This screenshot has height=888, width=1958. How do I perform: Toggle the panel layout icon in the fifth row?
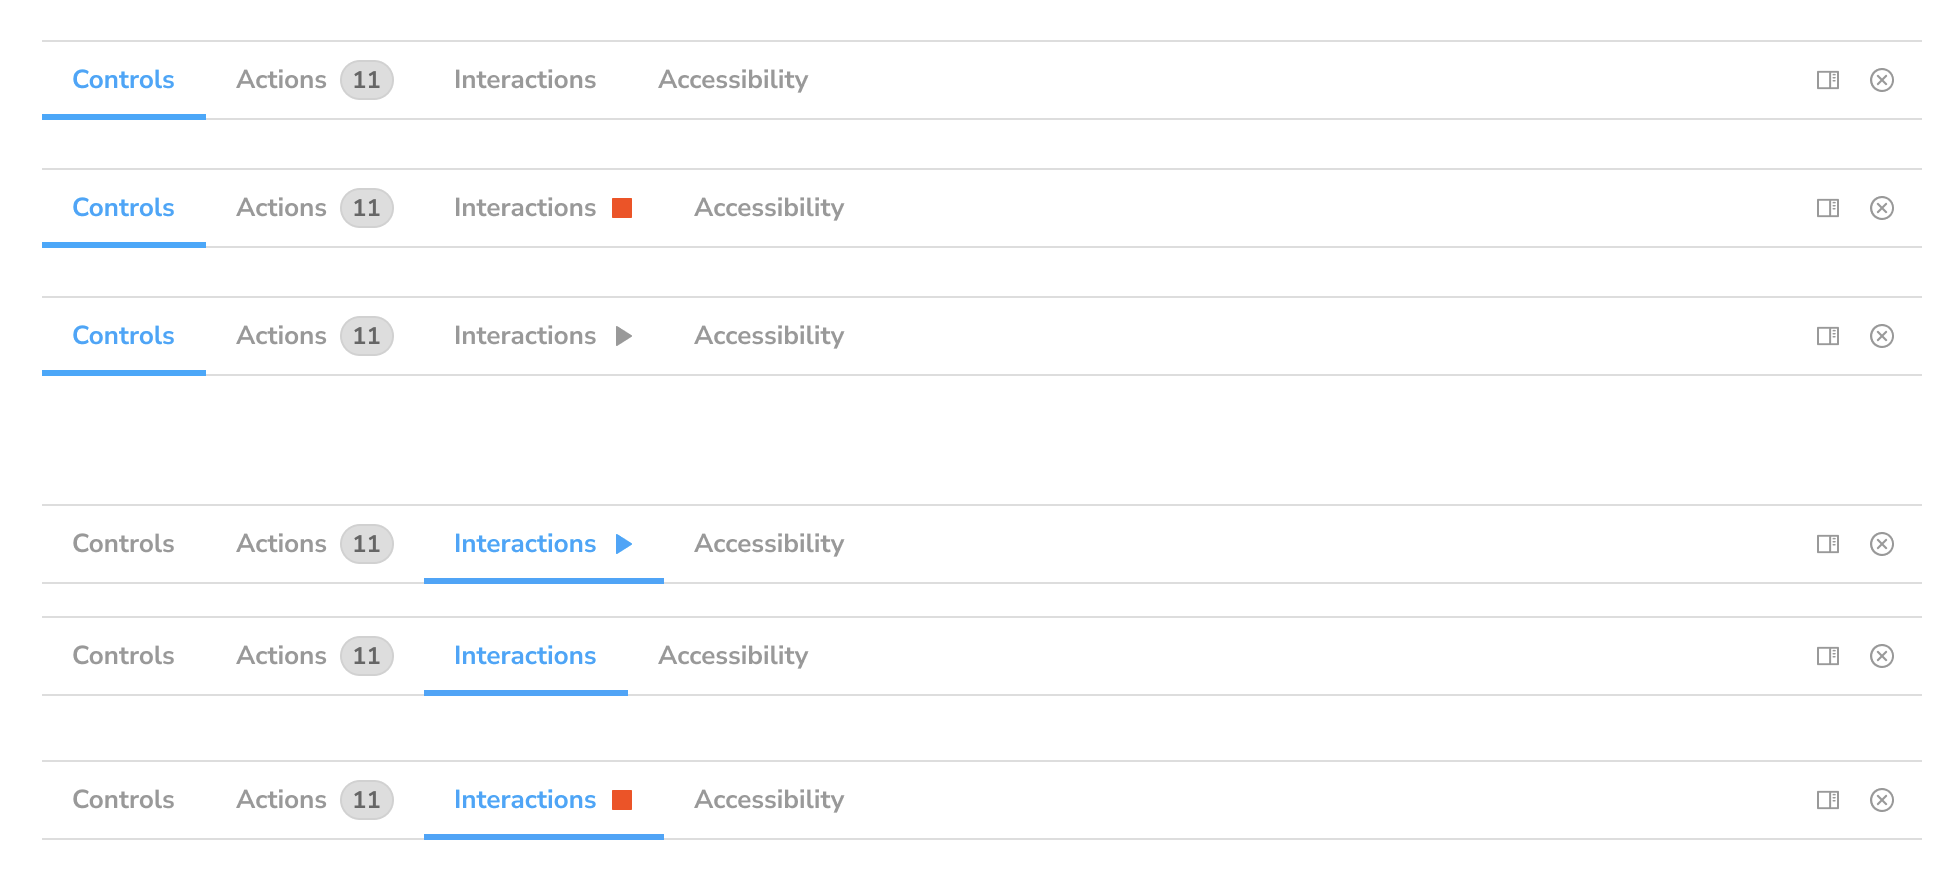point(1828,656)
